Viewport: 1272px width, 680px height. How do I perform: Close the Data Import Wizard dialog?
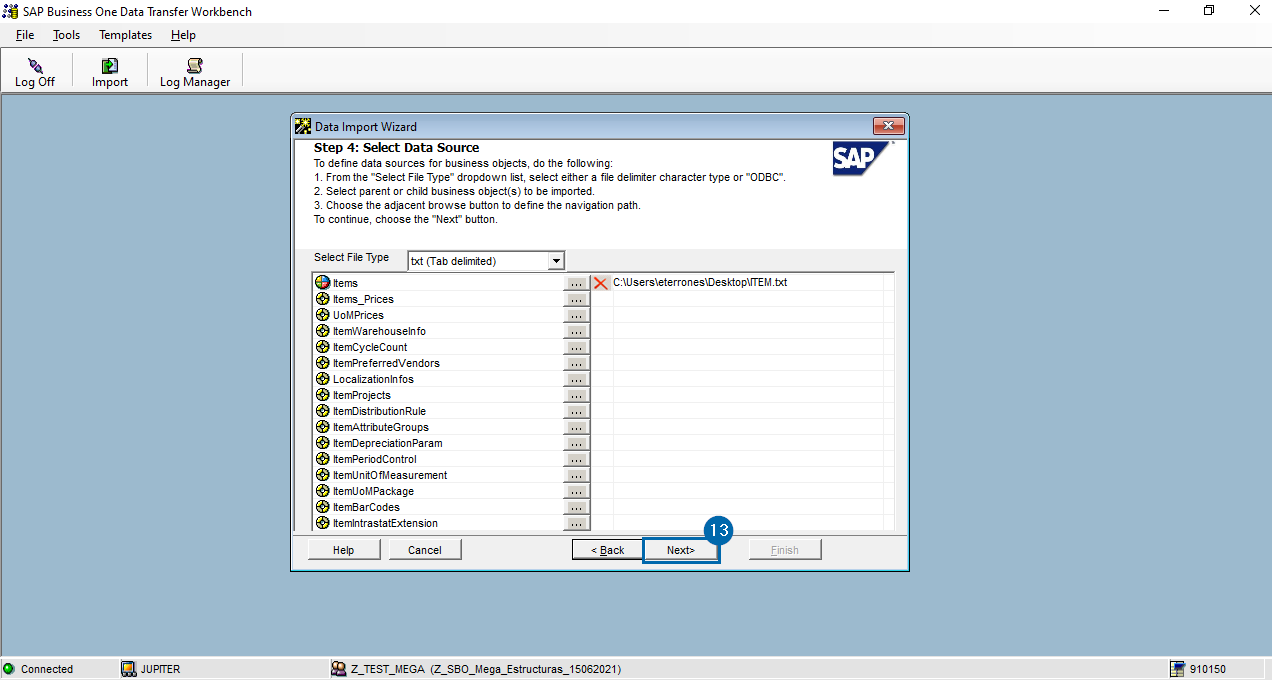pyautogui.click(x=888, y=126)
